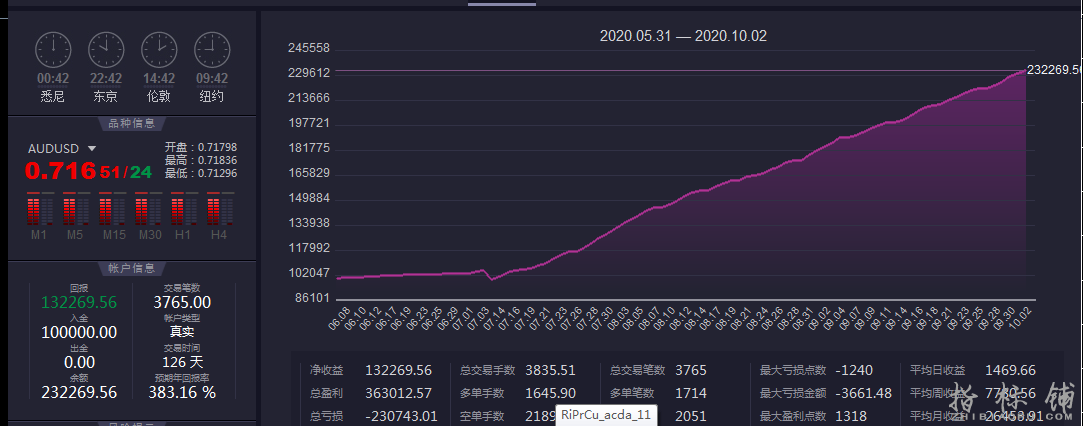The height and width of the screenshot is (426, 1083).
Task: Click the 出金 value 0.00
Action: [x=79, y=362]
